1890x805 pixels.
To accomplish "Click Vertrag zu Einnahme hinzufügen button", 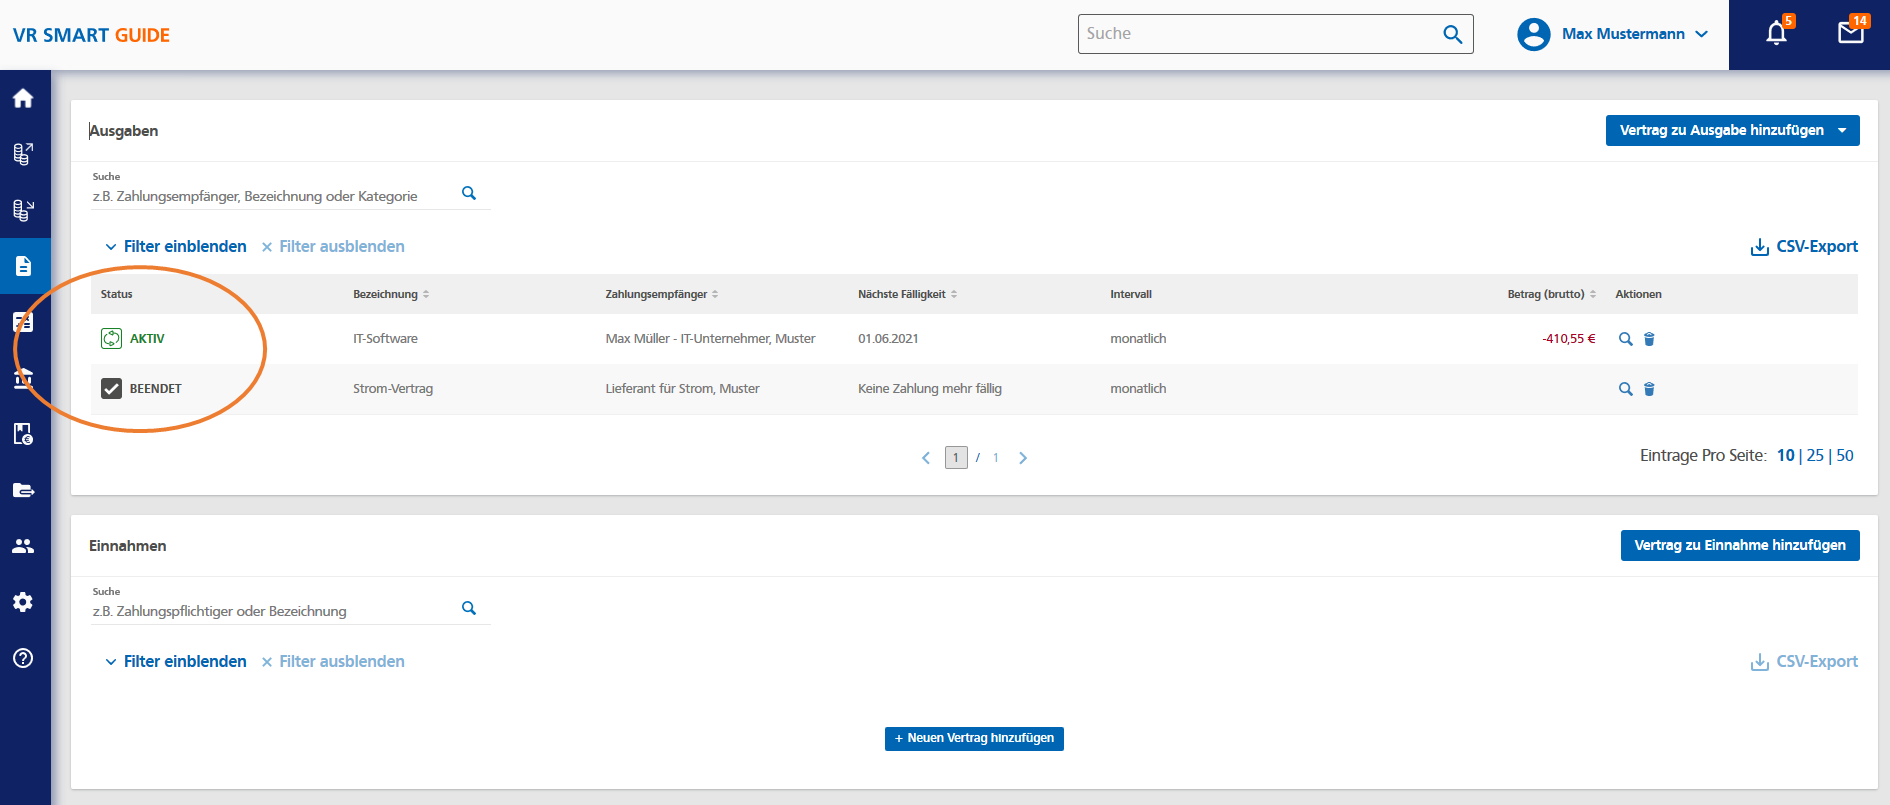I will pyautogui.click(x=1740, y=545).
